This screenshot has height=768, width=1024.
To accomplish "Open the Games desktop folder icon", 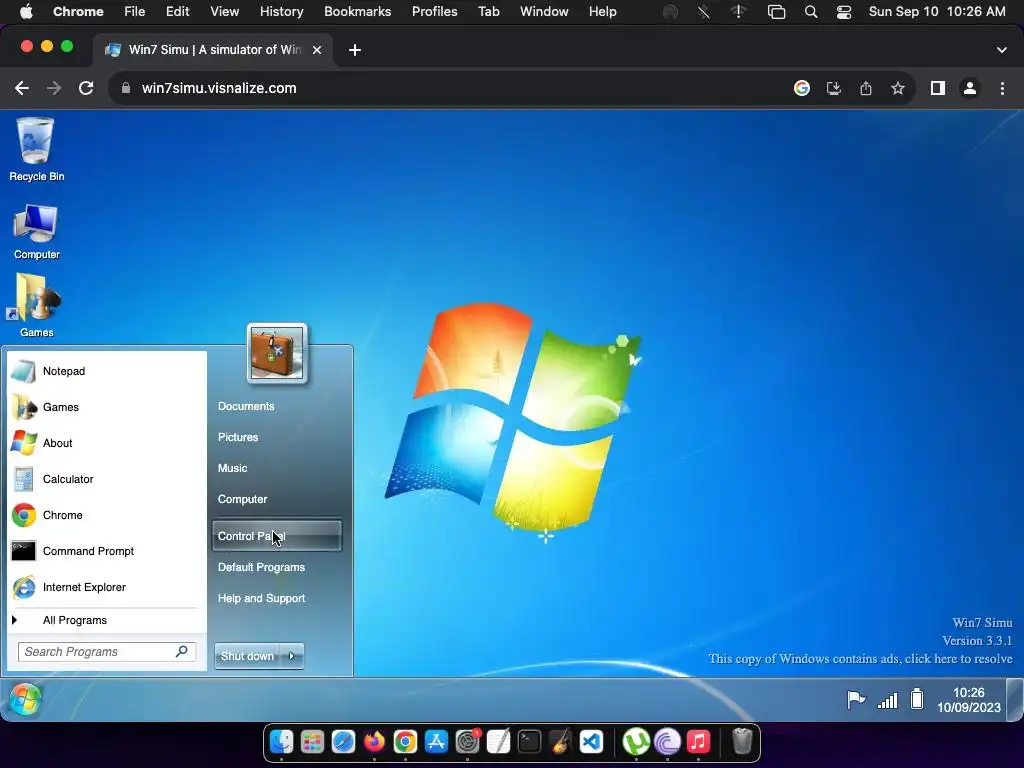I will coord(36,306).
